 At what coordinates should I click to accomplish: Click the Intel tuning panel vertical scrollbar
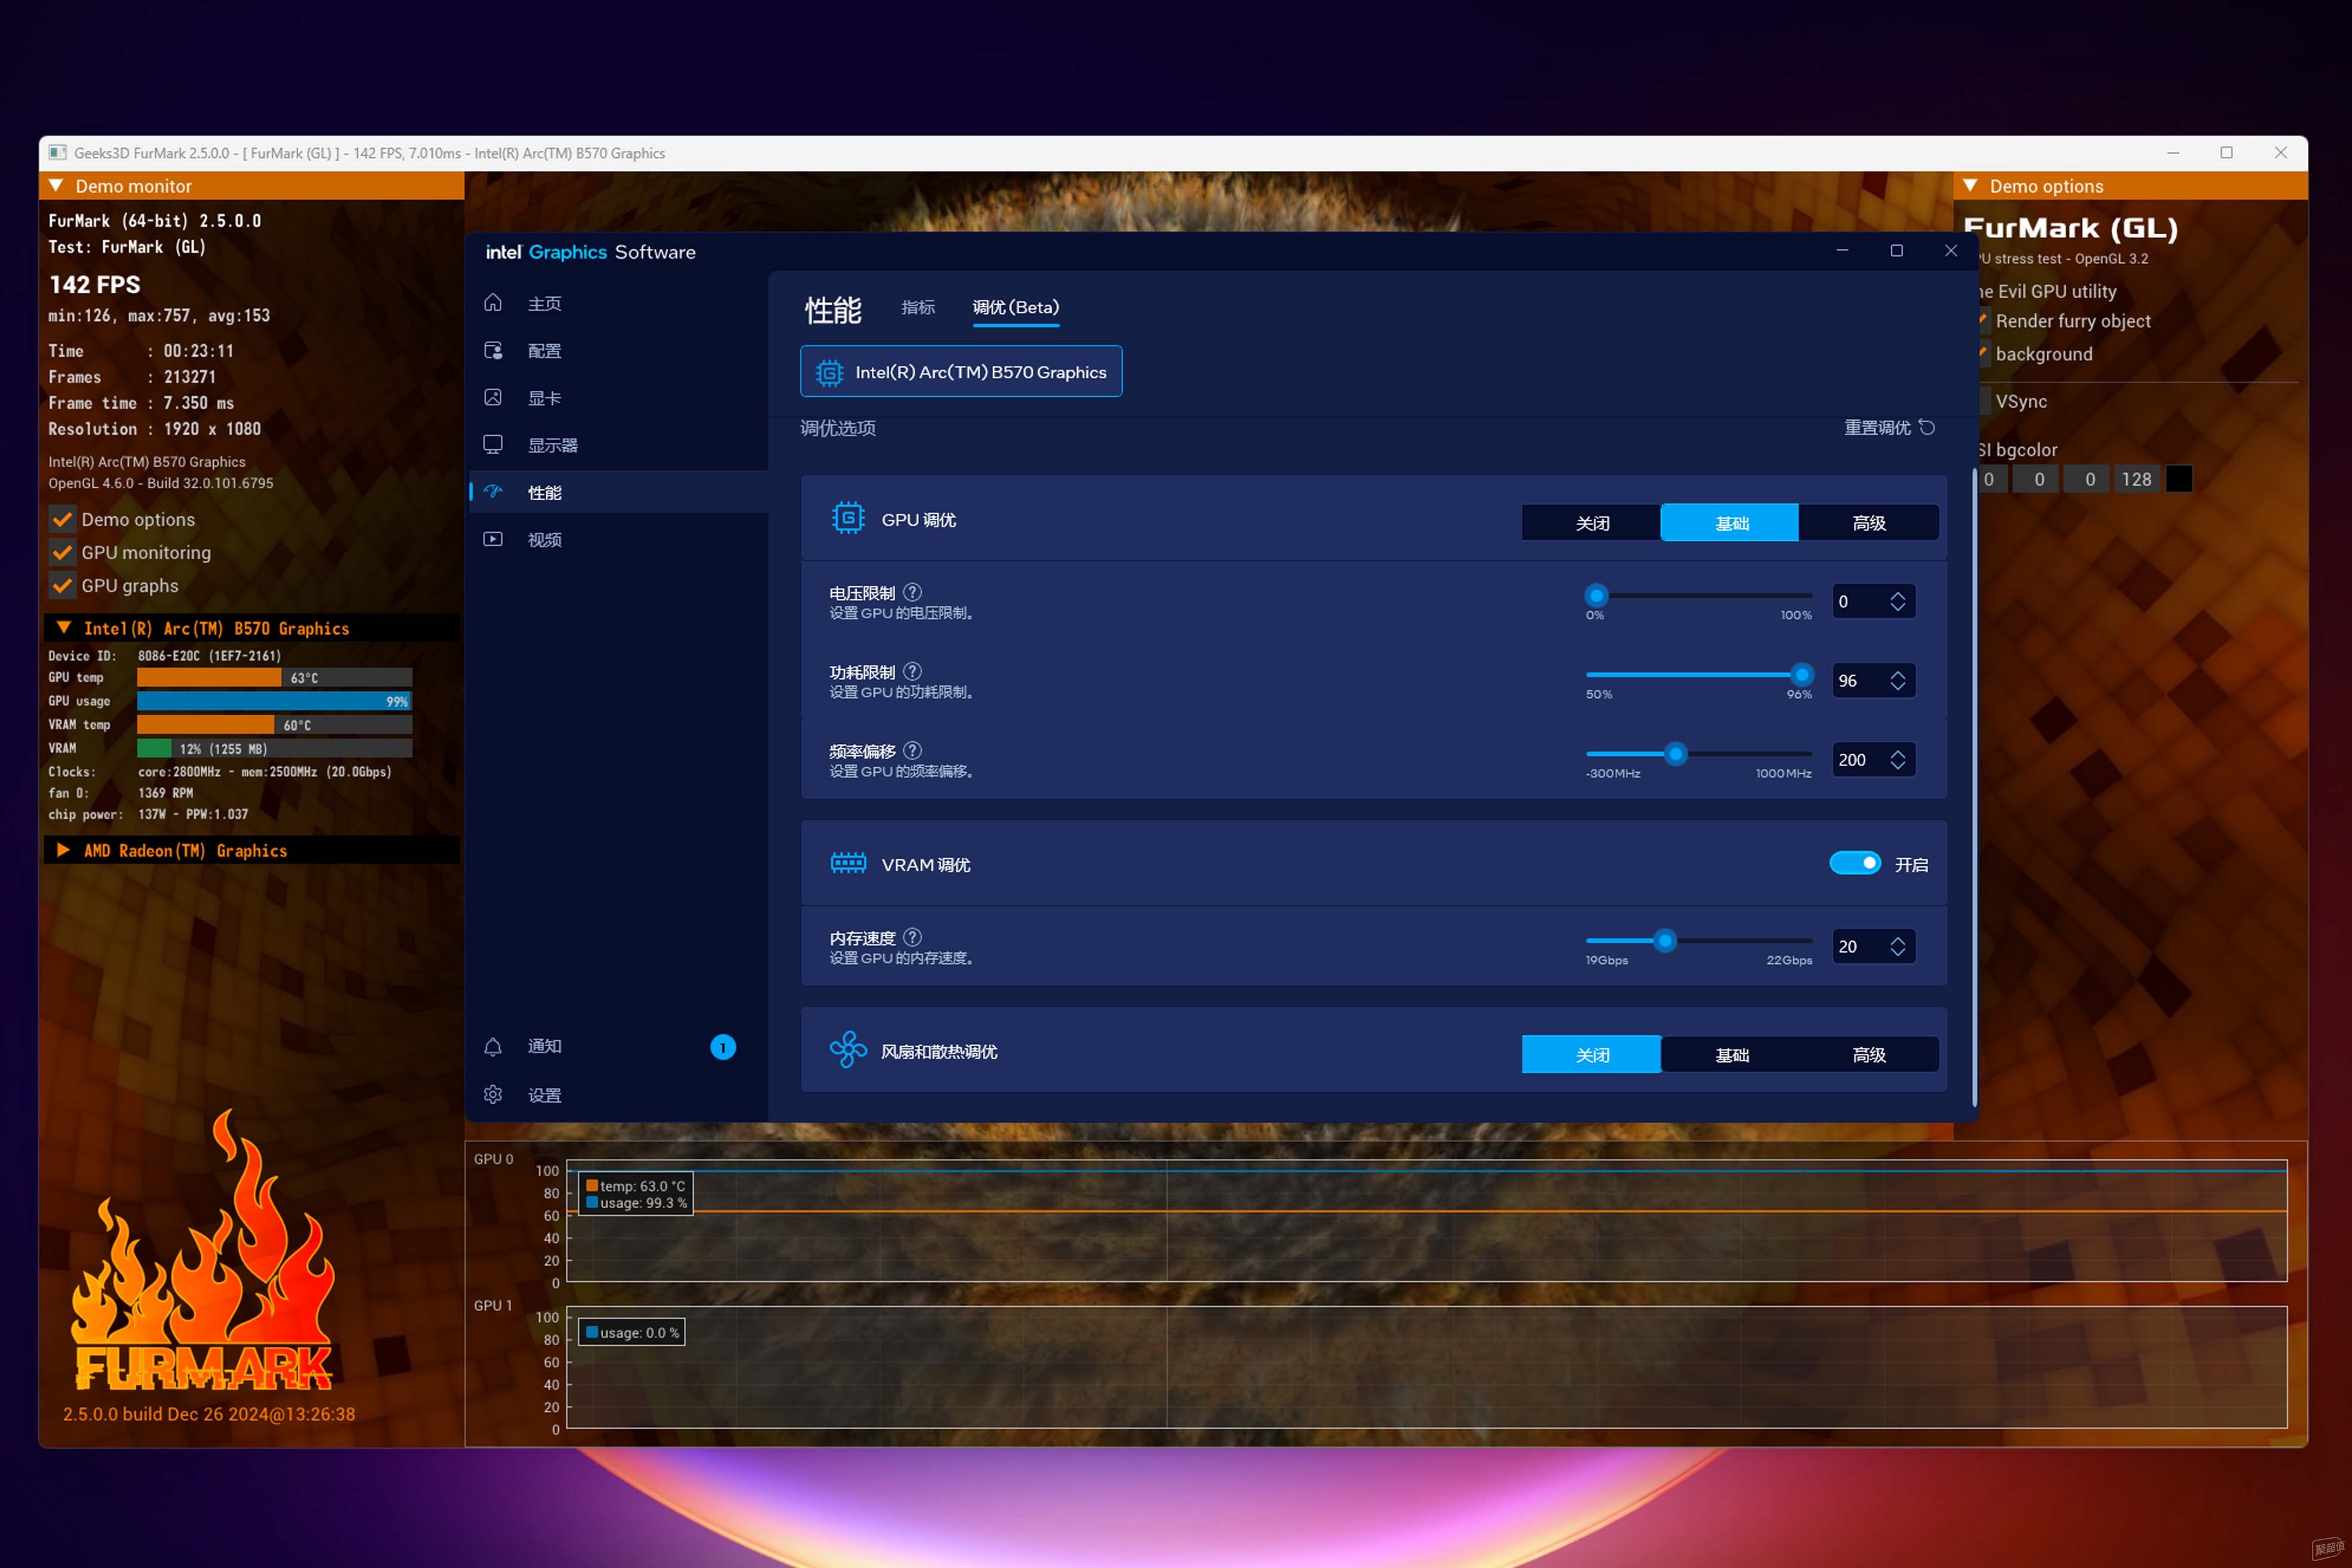click(x=1974, y=787)
